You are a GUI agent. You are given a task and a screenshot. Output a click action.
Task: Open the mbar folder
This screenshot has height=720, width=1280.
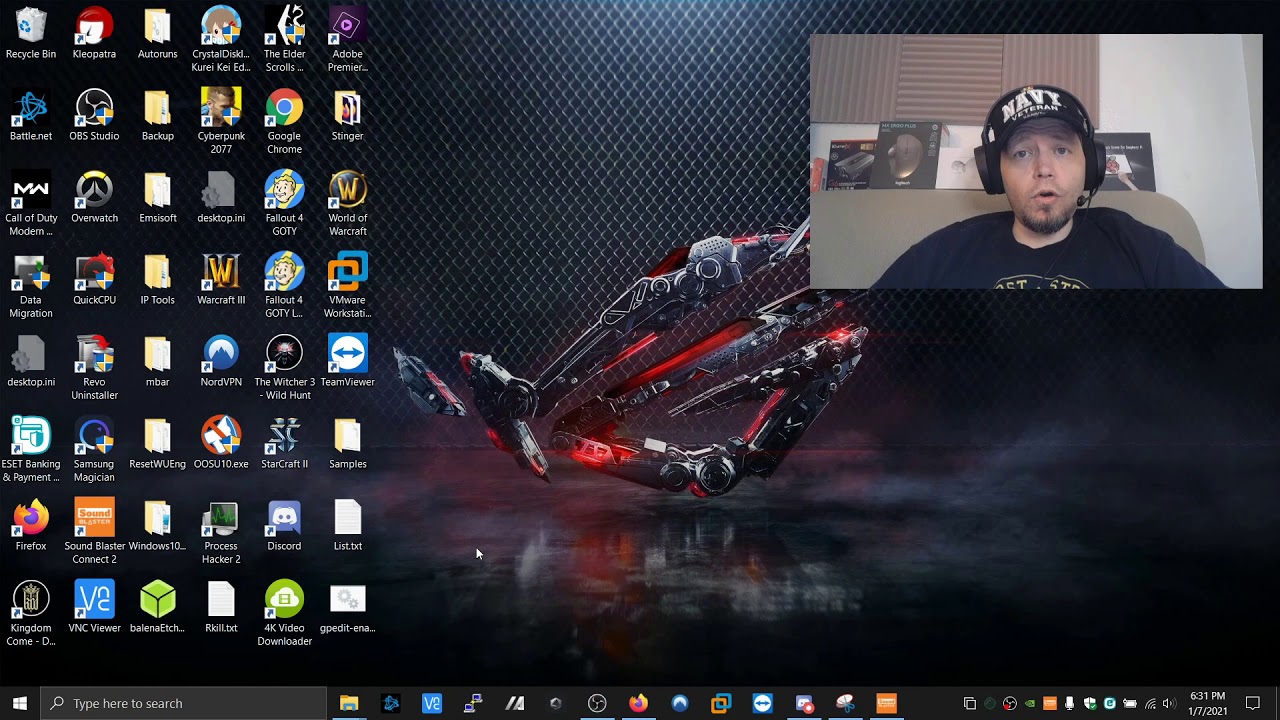[157, 362]
